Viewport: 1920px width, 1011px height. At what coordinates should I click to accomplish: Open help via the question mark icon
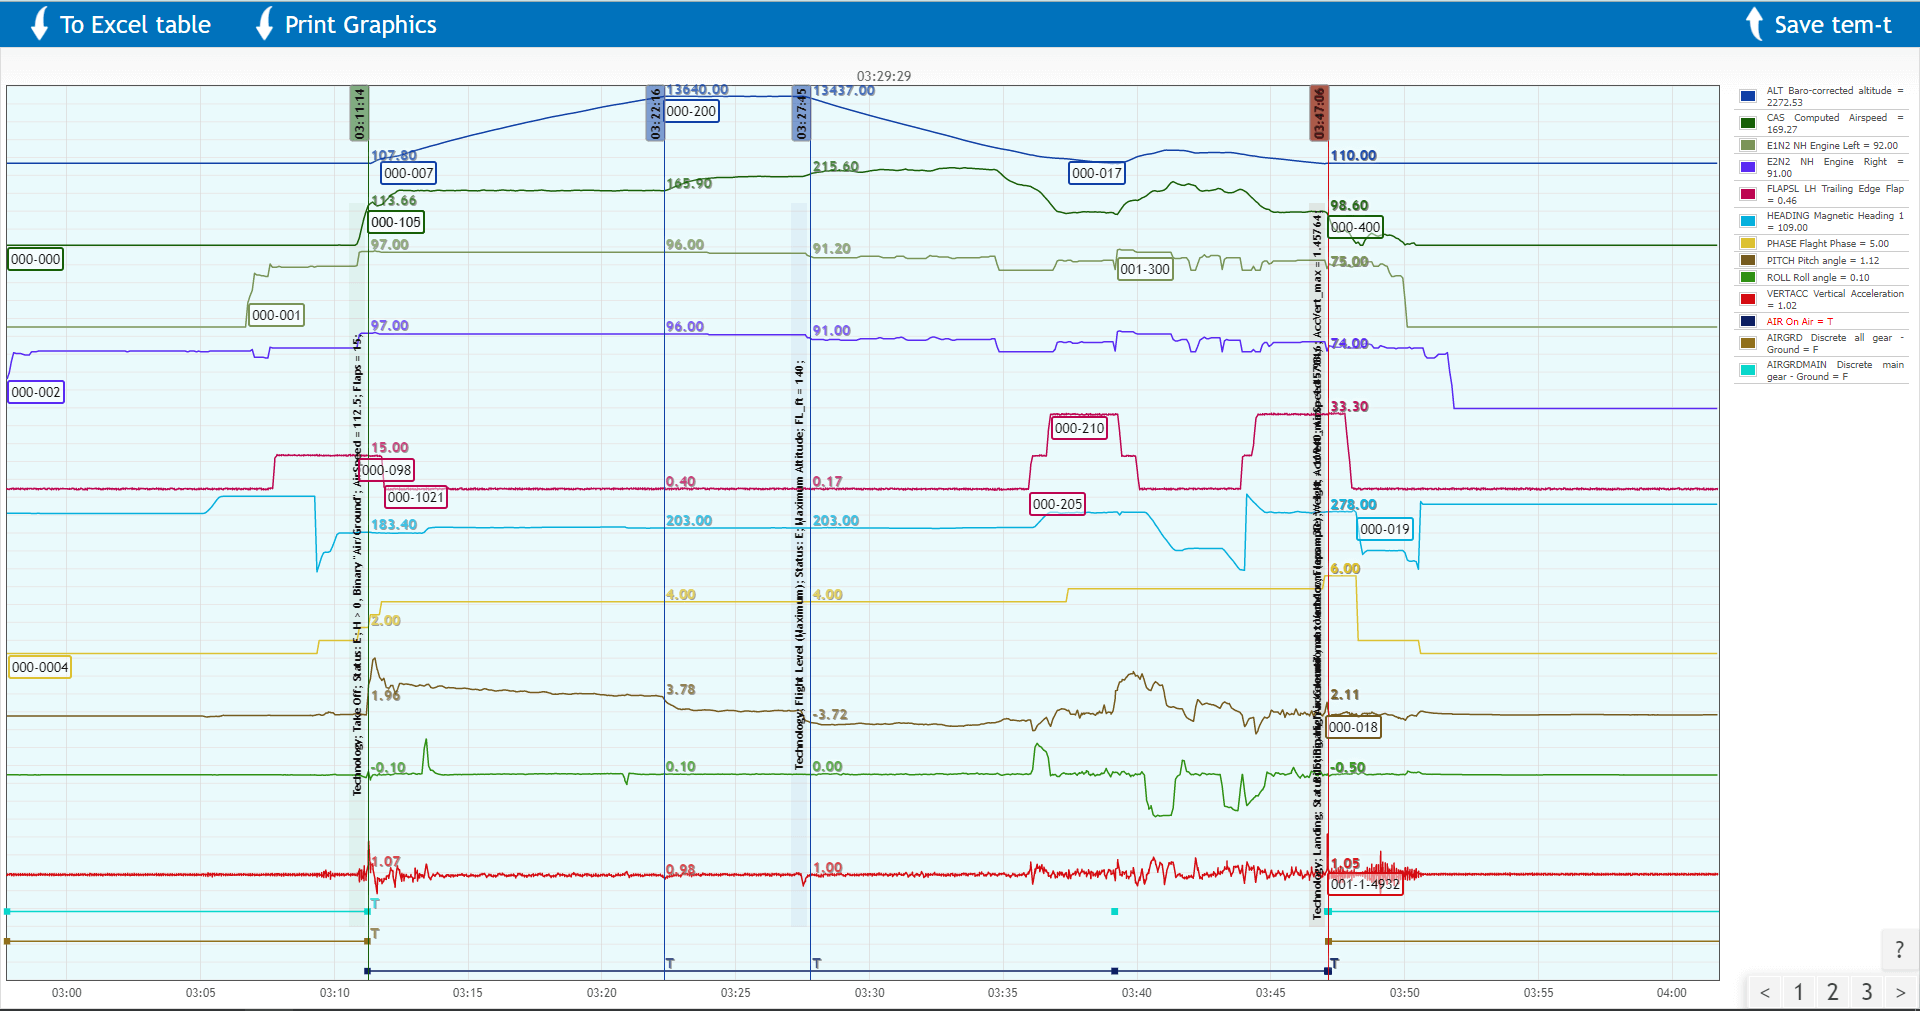click(x=1897, y=950)
